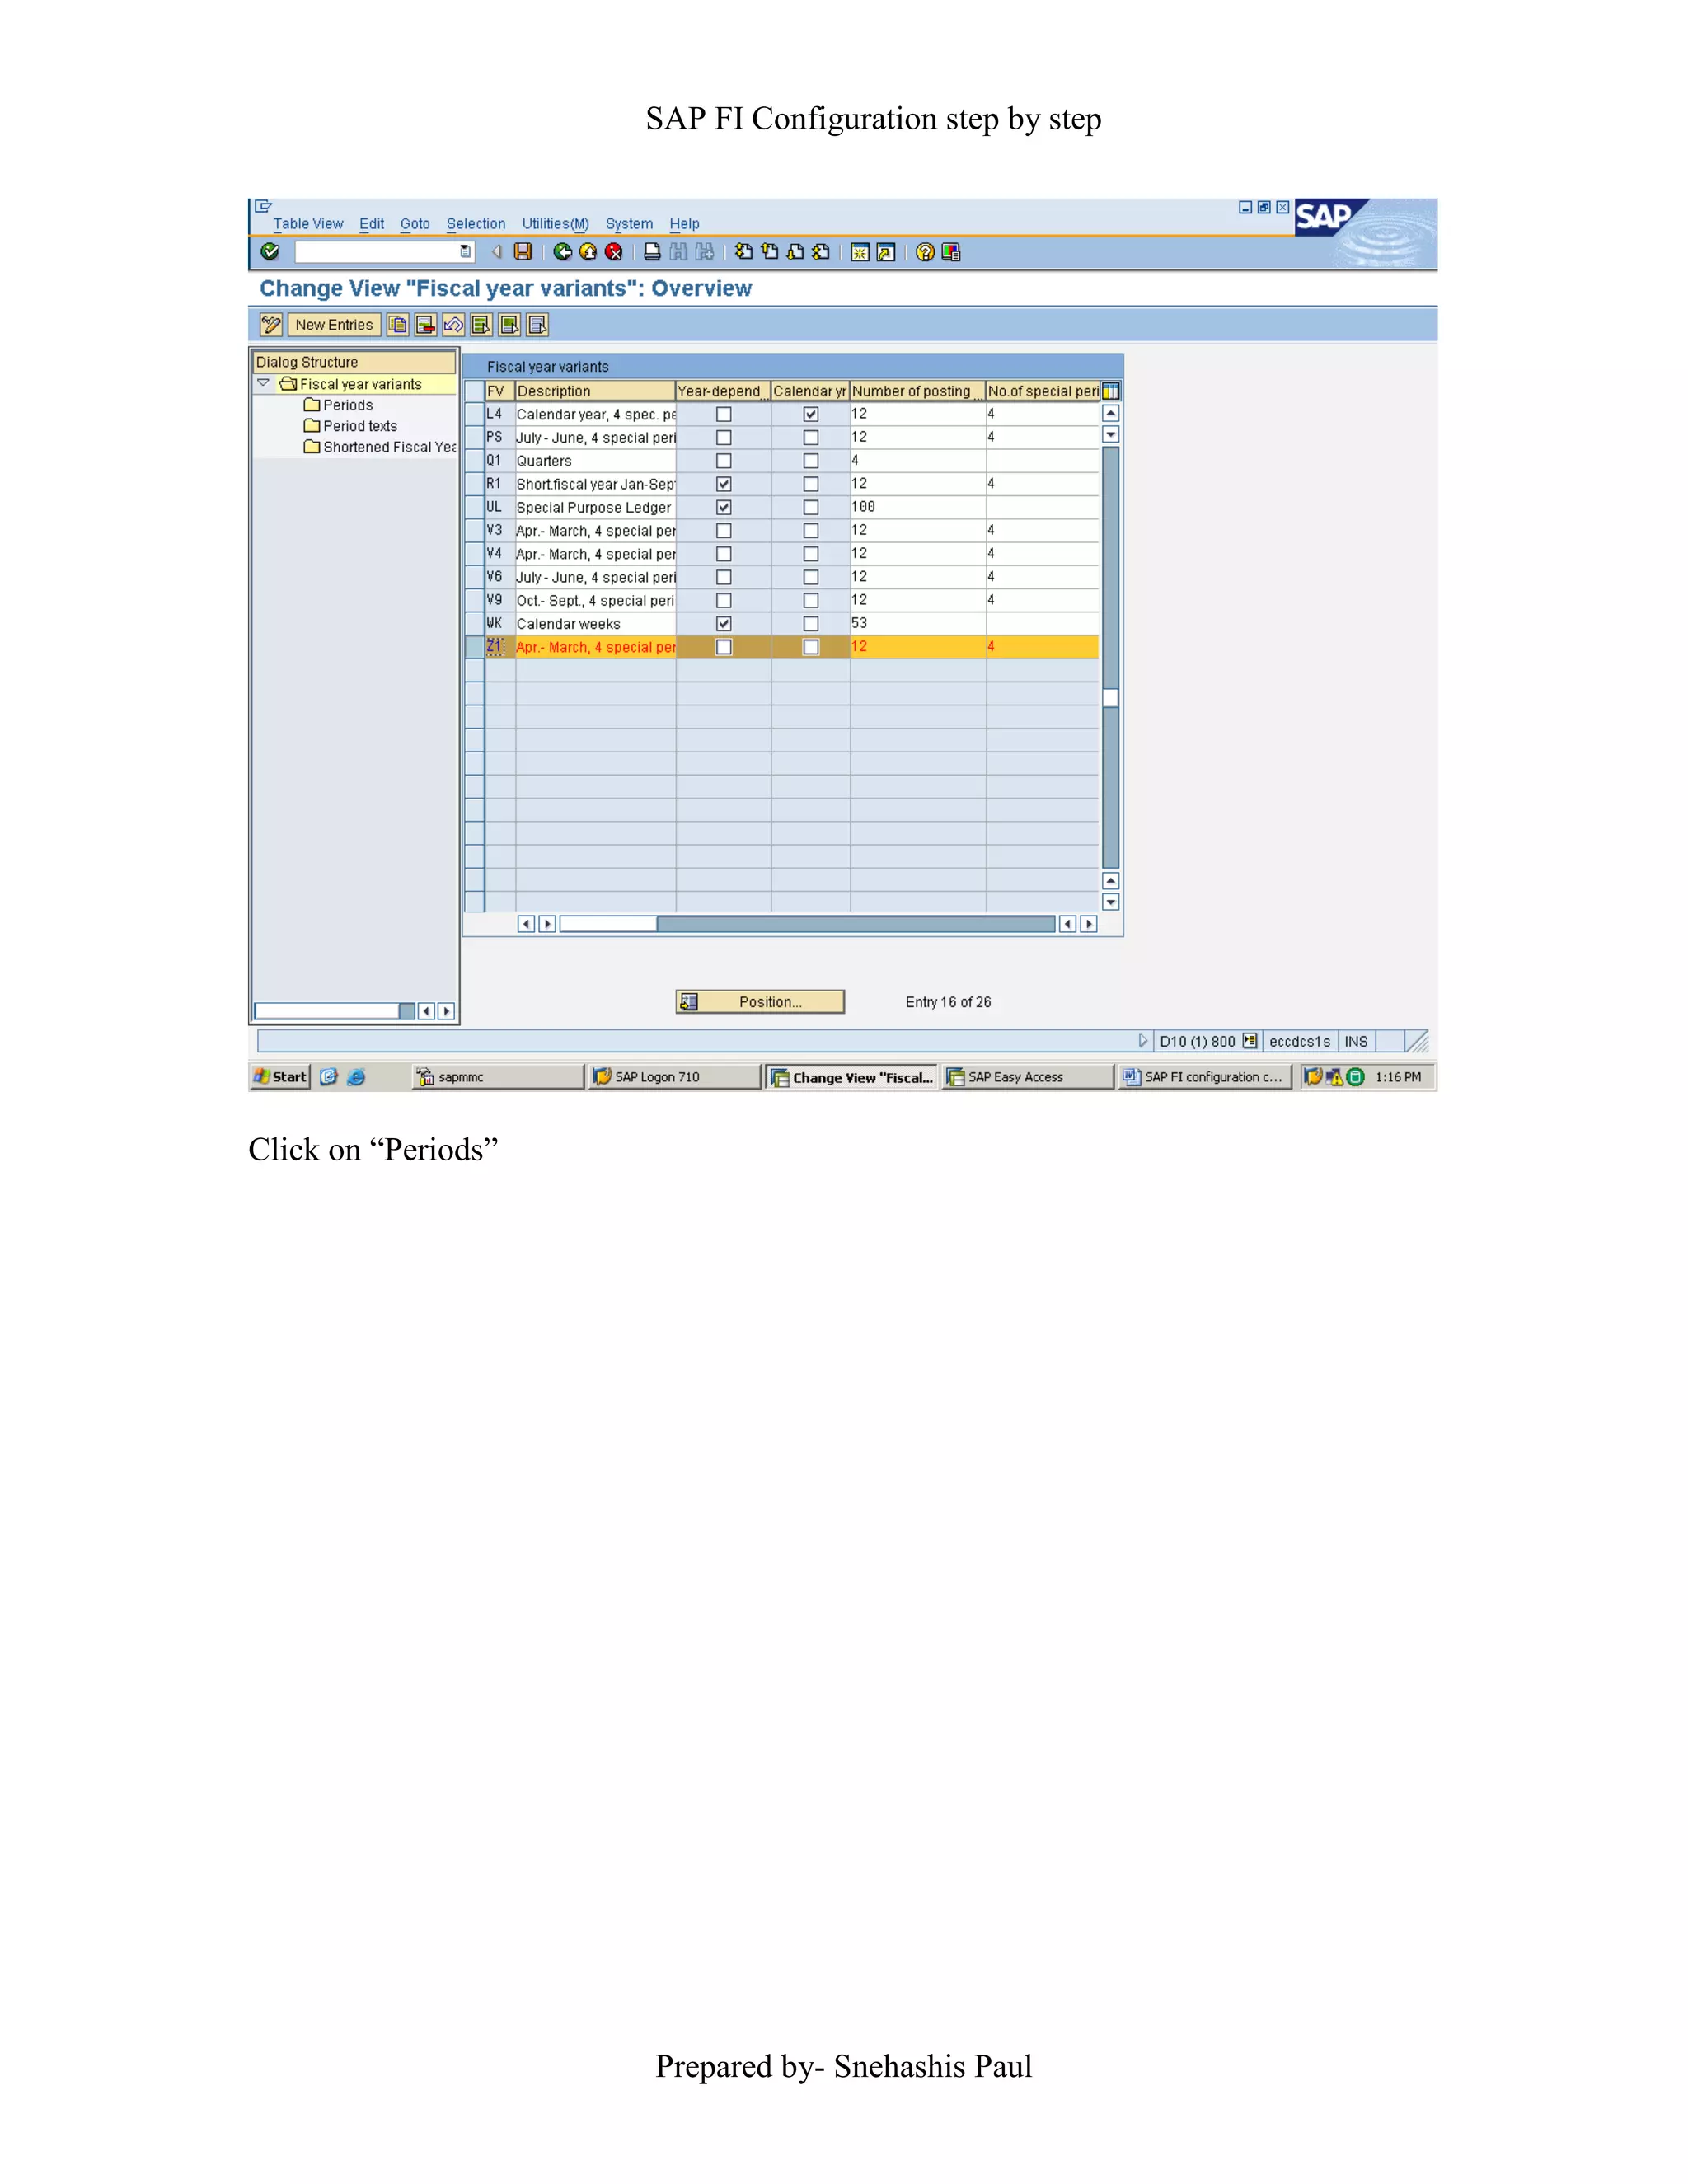Click the Windows Start button

tap(280, 1077)
